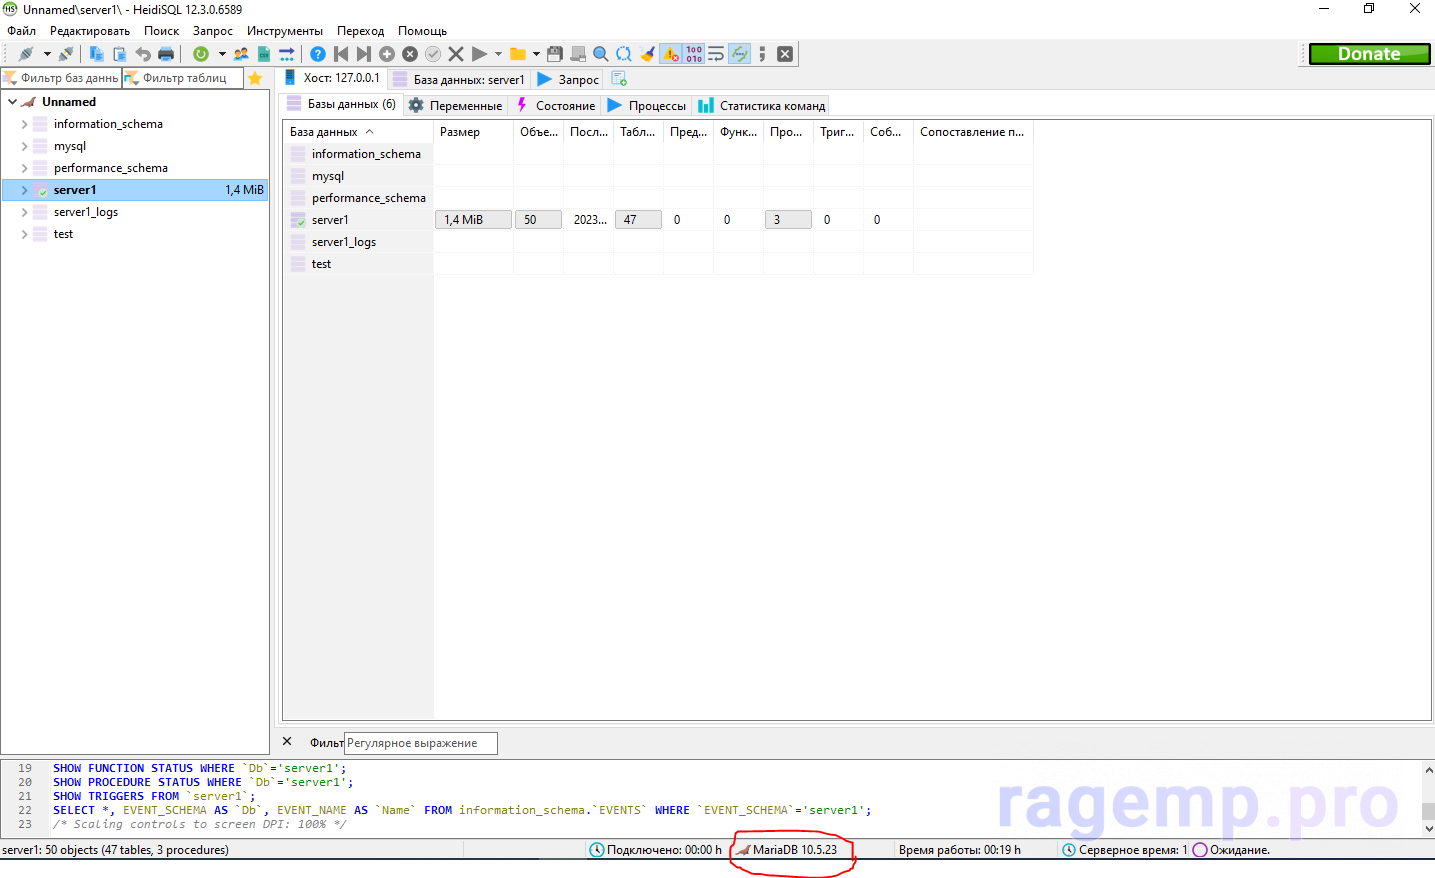Image resolution: width=1435 pixels, height=878 pixels.
Task: Click the Copy toolbar icon
Action: click(97, 54)
